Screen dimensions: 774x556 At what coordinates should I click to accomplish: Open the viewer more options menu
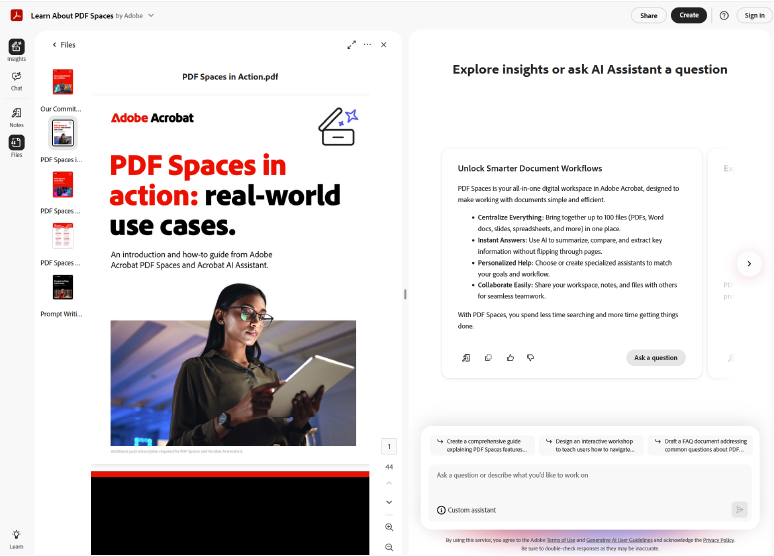[367, 44]
